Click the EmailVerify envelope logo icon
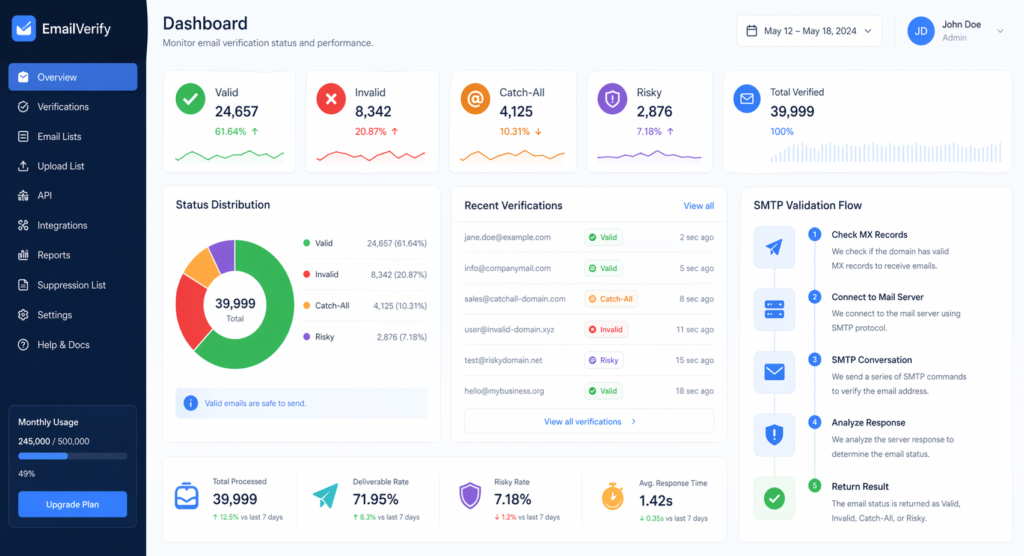Viewport: 1024px width, 556px height. [x=24, y=29]
